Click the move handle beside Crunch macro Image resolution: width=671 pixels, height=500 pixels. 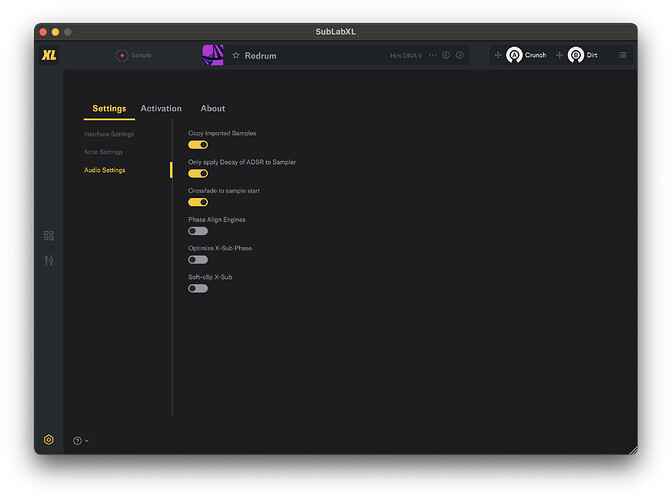click(x=498, y=55)
